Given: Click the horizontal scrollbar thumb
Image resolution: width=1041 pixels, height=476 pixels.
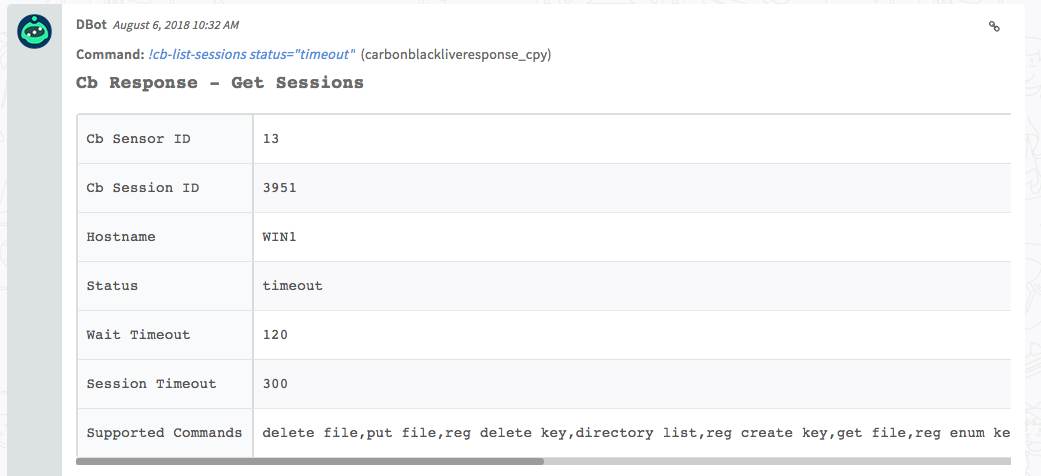Looking at the screenshot, I should (x=310, y=462).
